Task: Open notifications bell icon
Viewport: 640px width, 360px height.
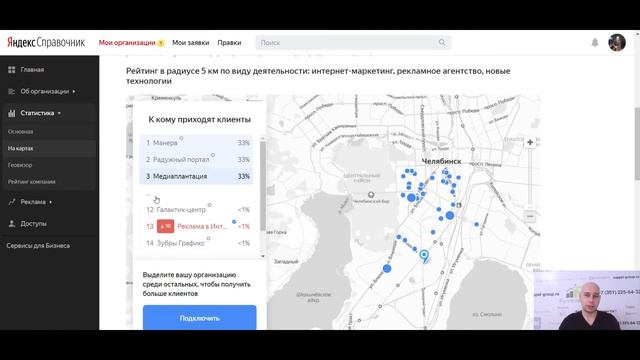Action: tap(595, 42)
